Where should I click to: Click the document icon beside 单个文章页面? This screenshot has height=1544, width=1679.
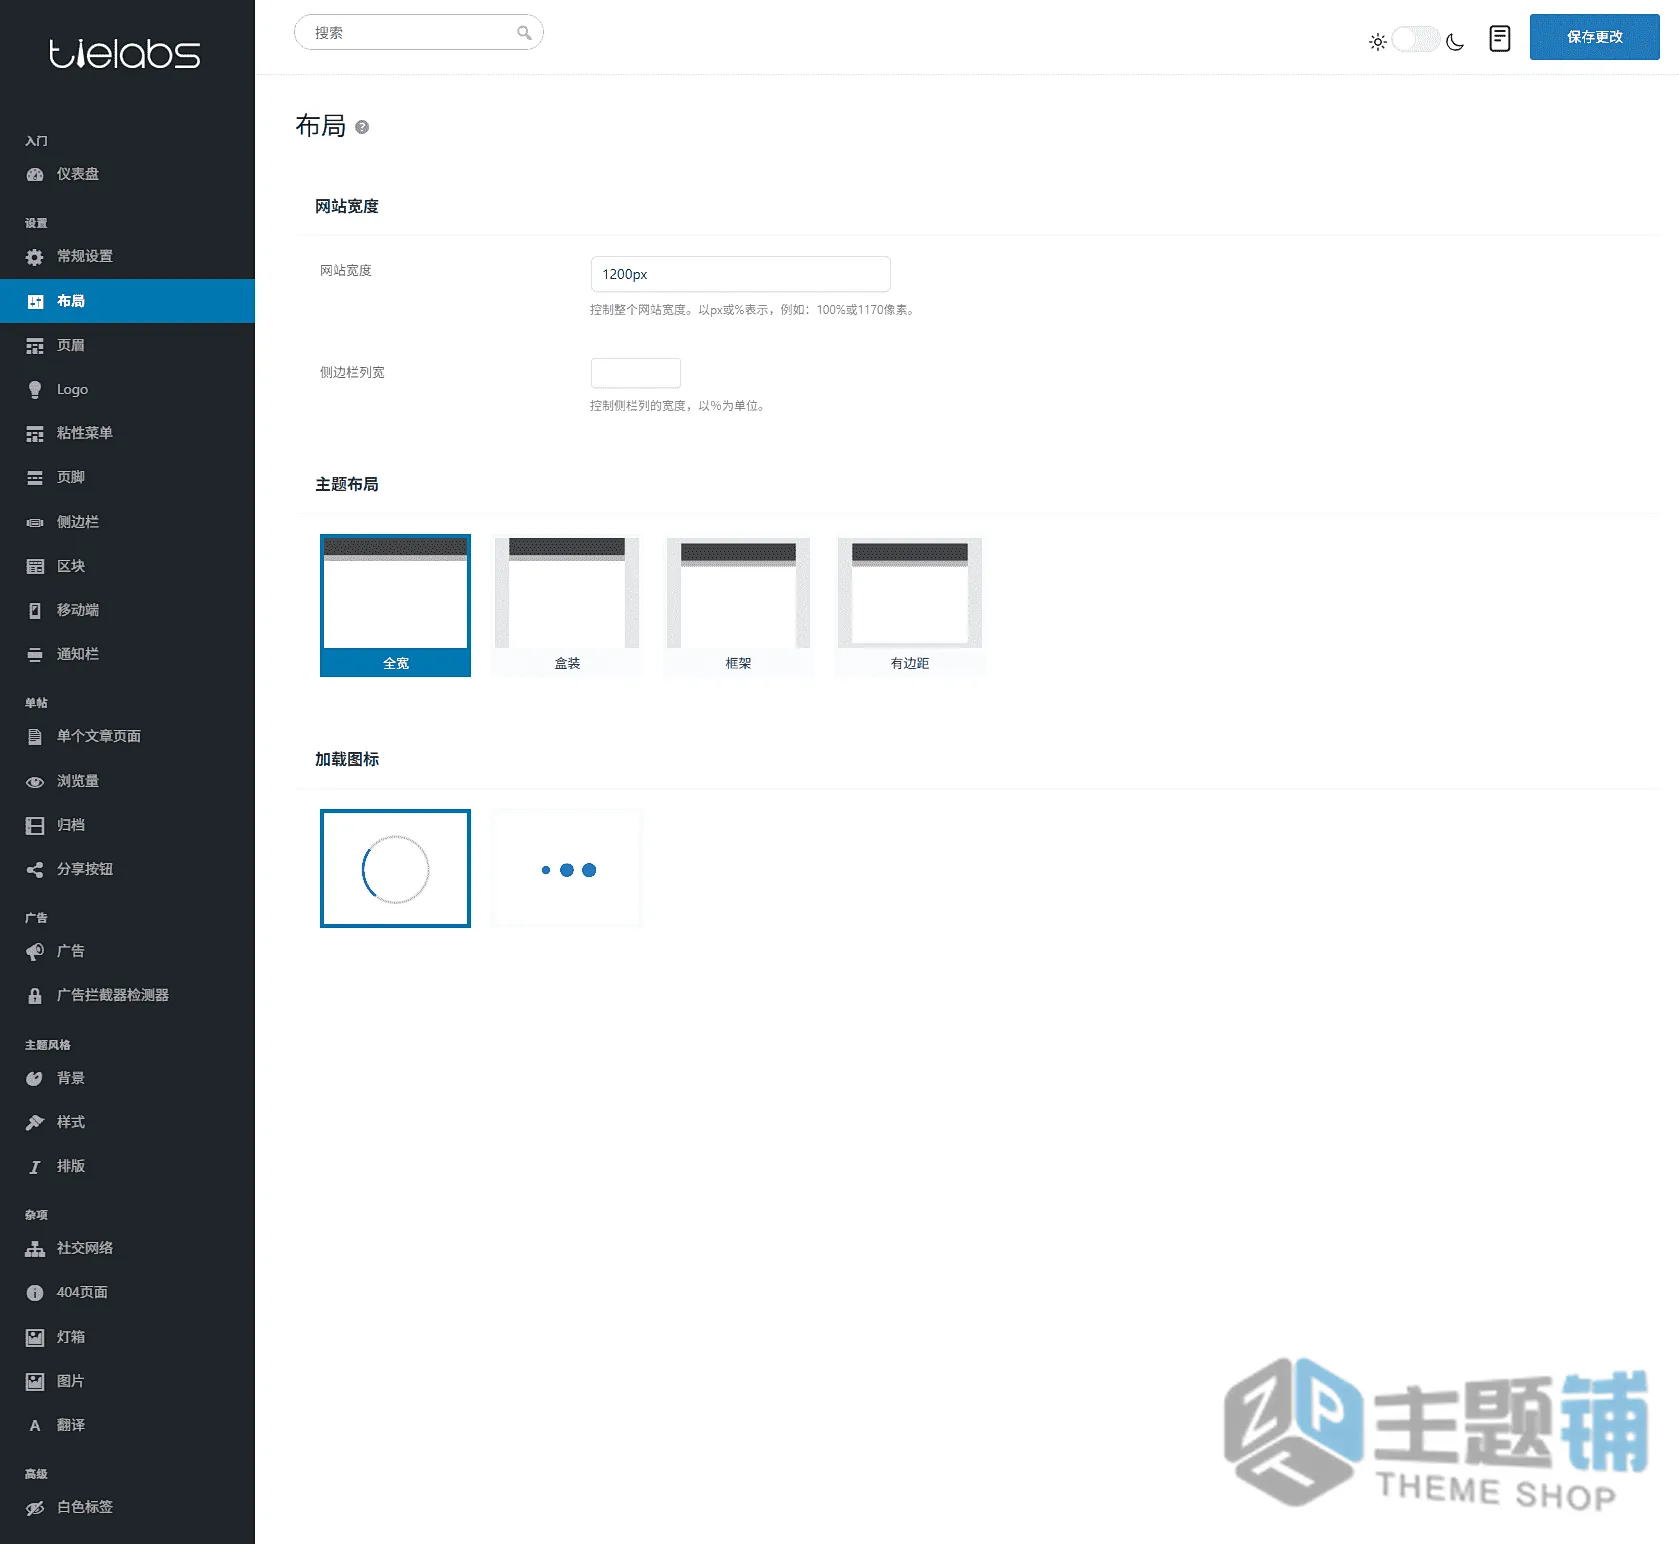(35, 737)
